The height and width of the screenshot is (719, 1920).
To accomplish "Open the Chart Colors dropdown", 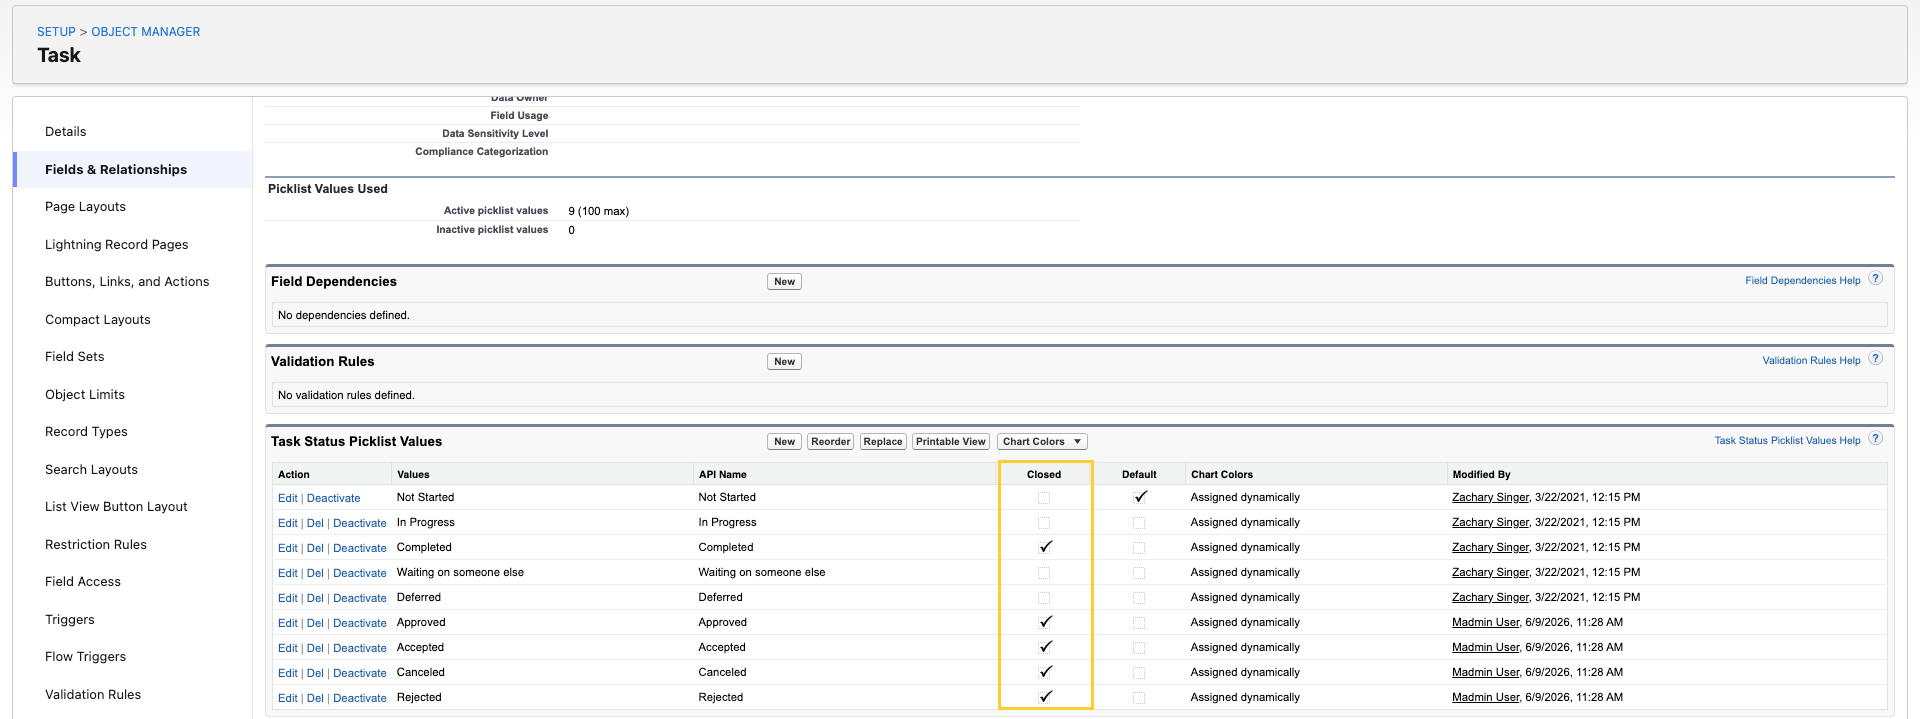I will pos(1042,442).
